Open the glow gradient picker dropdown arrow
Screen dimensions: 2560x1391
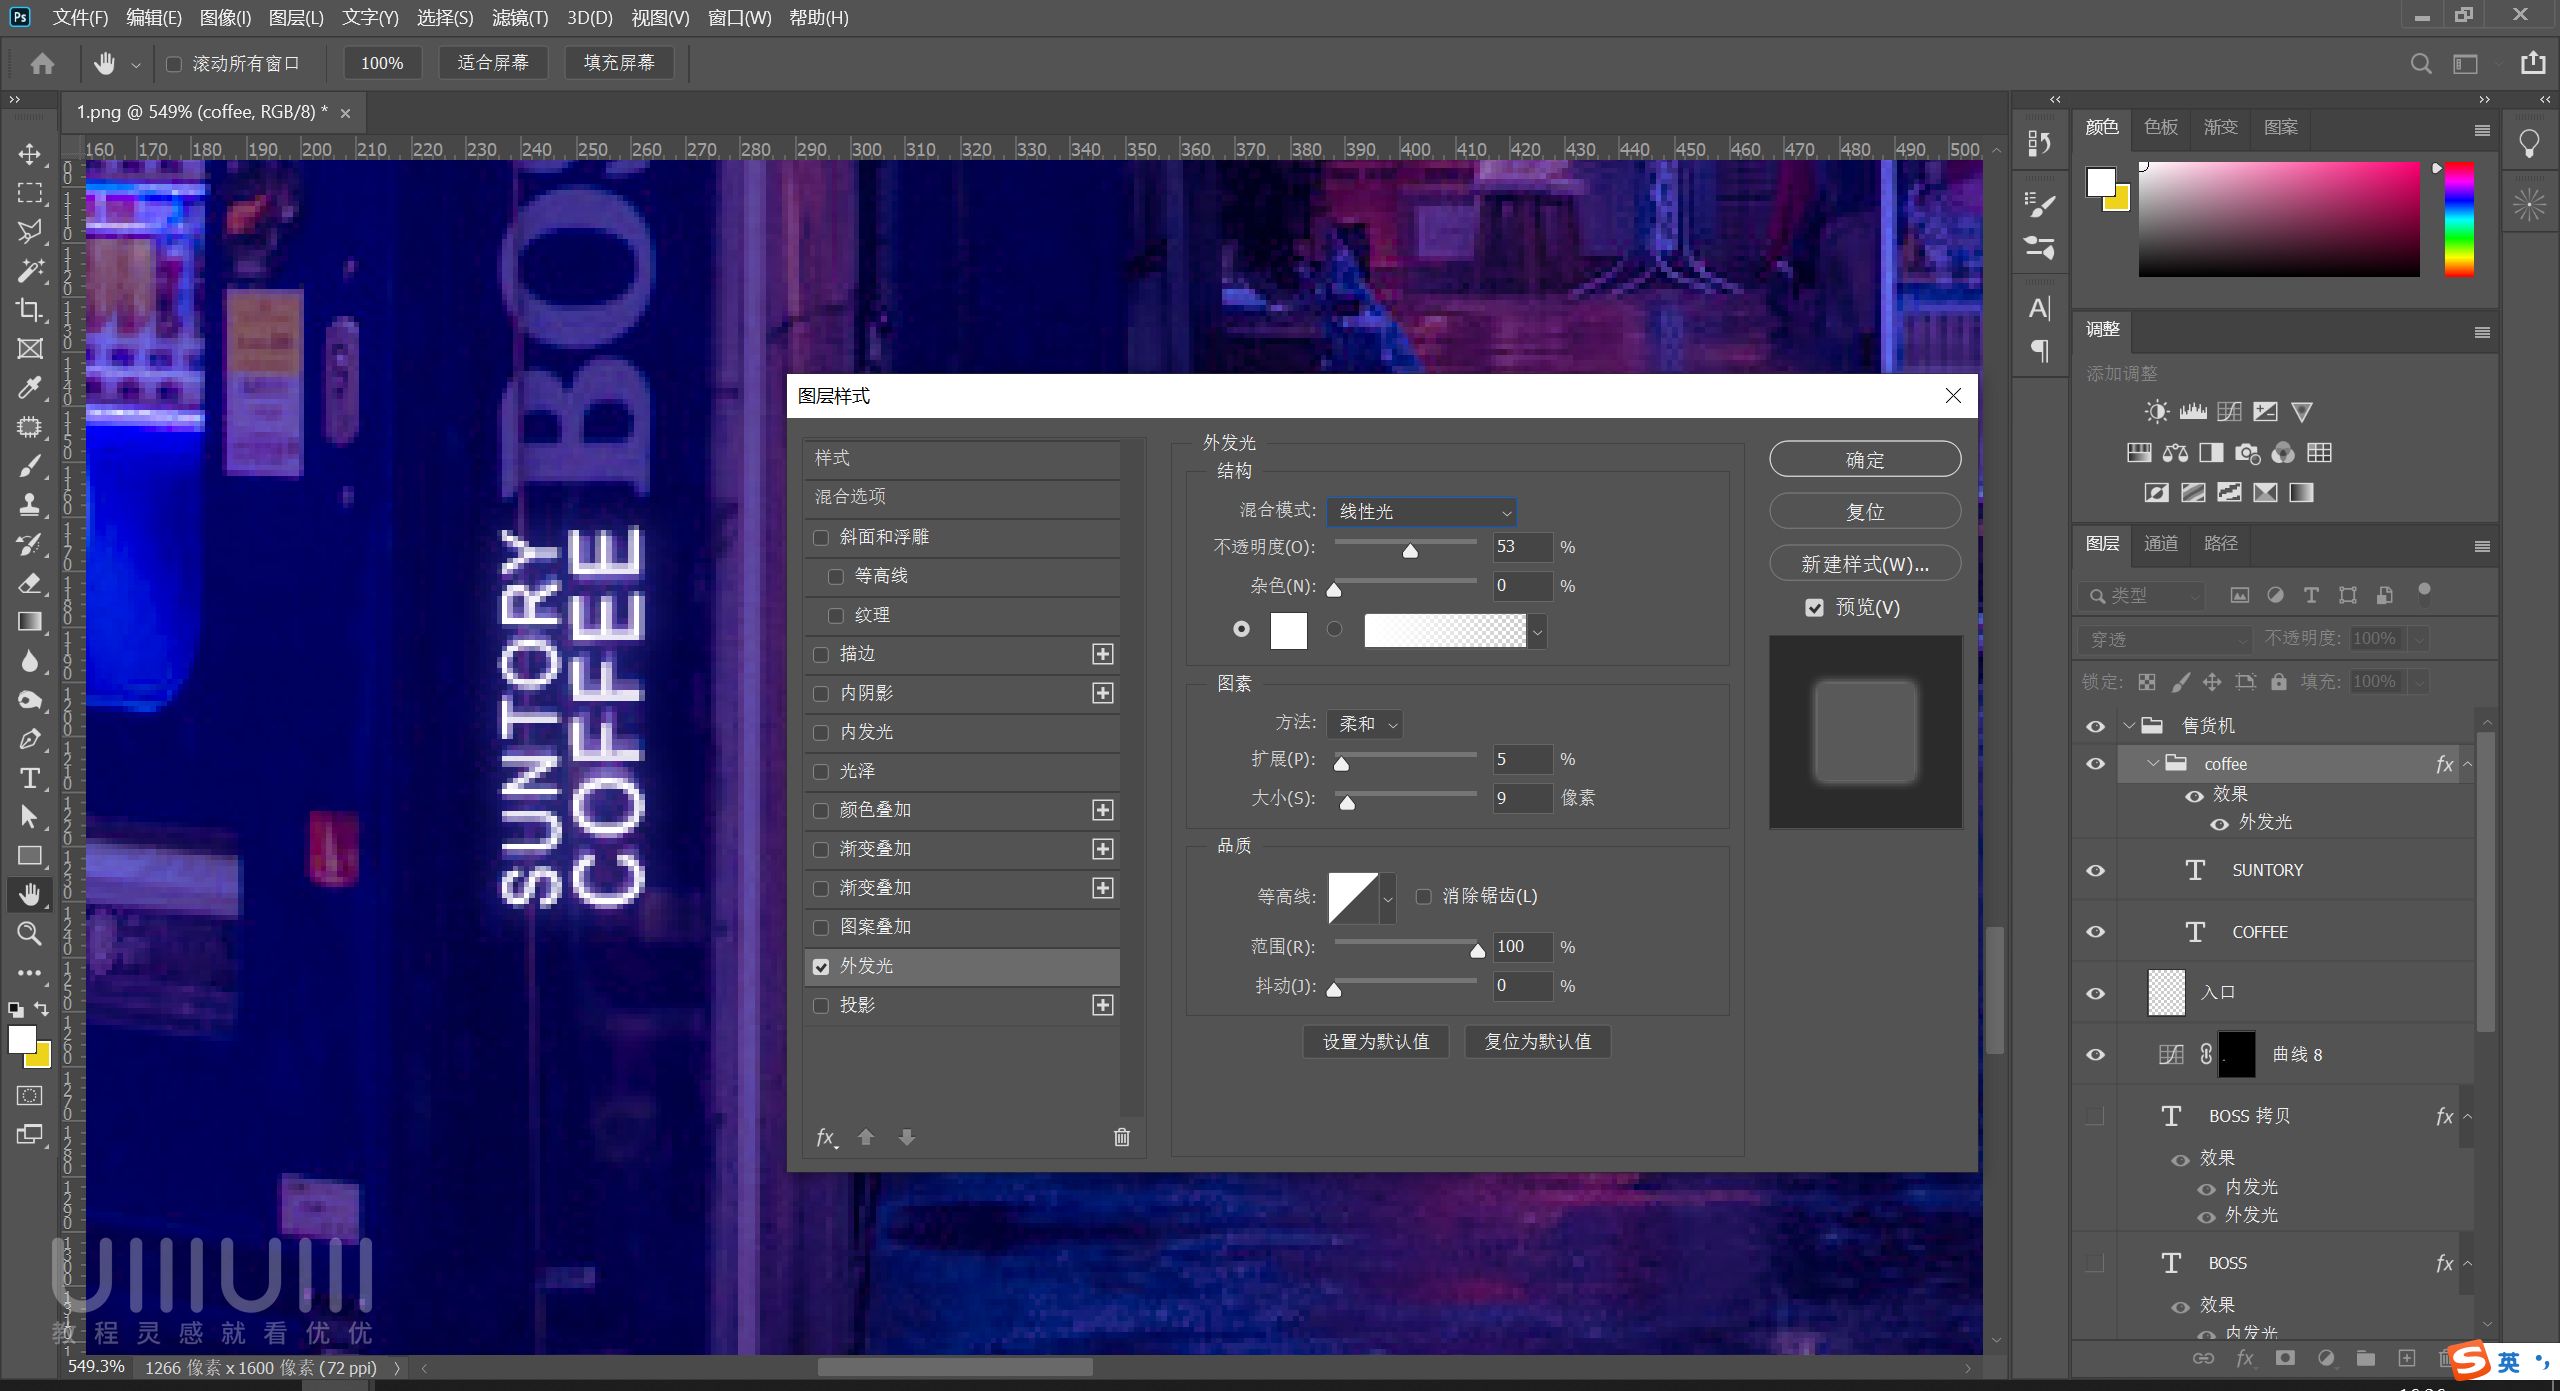[1538, 631]
